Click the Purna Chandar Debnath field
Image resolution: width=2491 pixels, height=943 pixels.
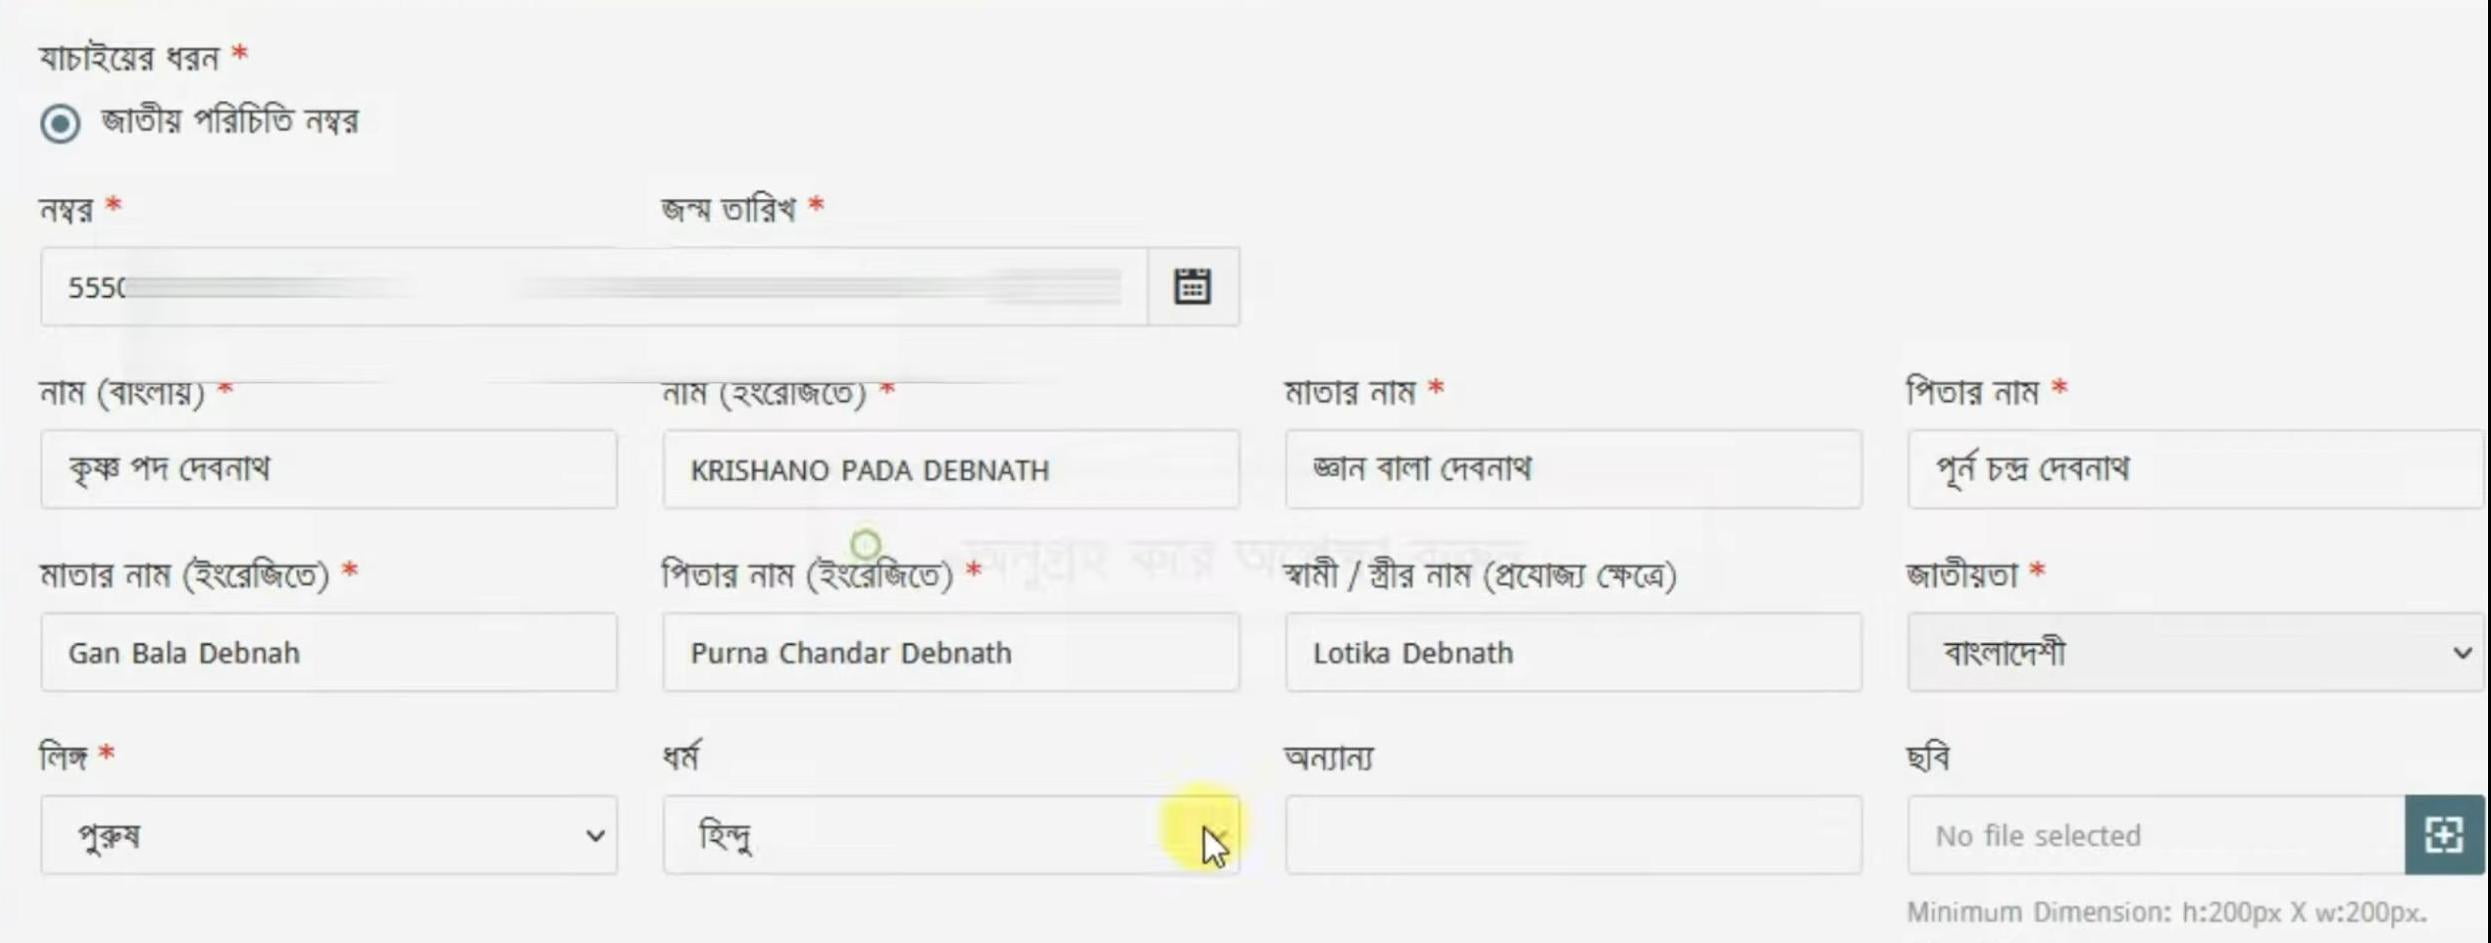pos(950,652)
